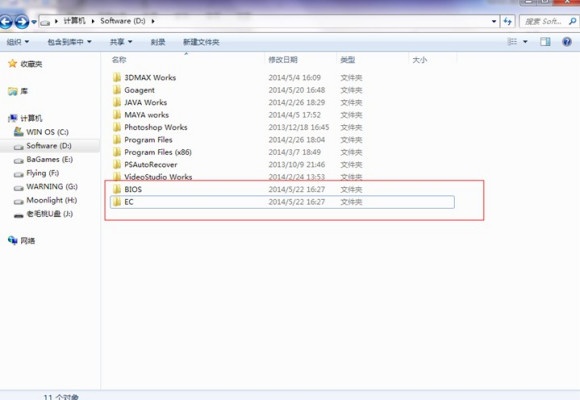
Task: Click the JAVA Works folder icon
Action: coord(117,102)
